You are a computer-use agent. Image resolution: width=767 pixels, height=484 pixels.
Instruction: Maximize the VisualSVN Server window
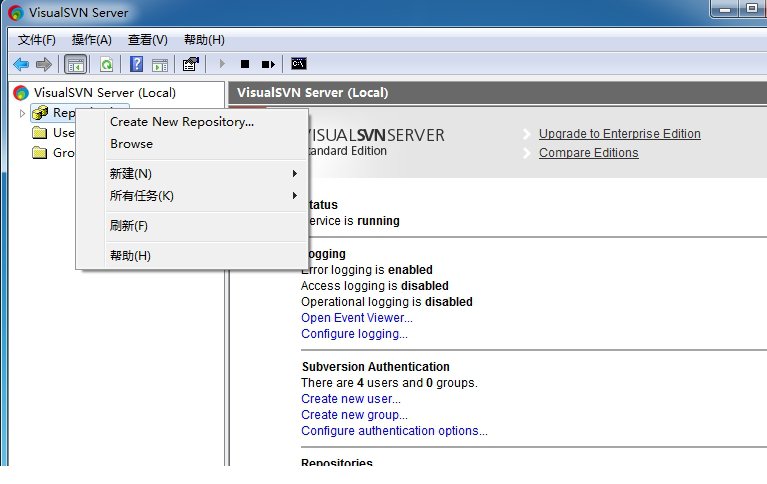751,9
